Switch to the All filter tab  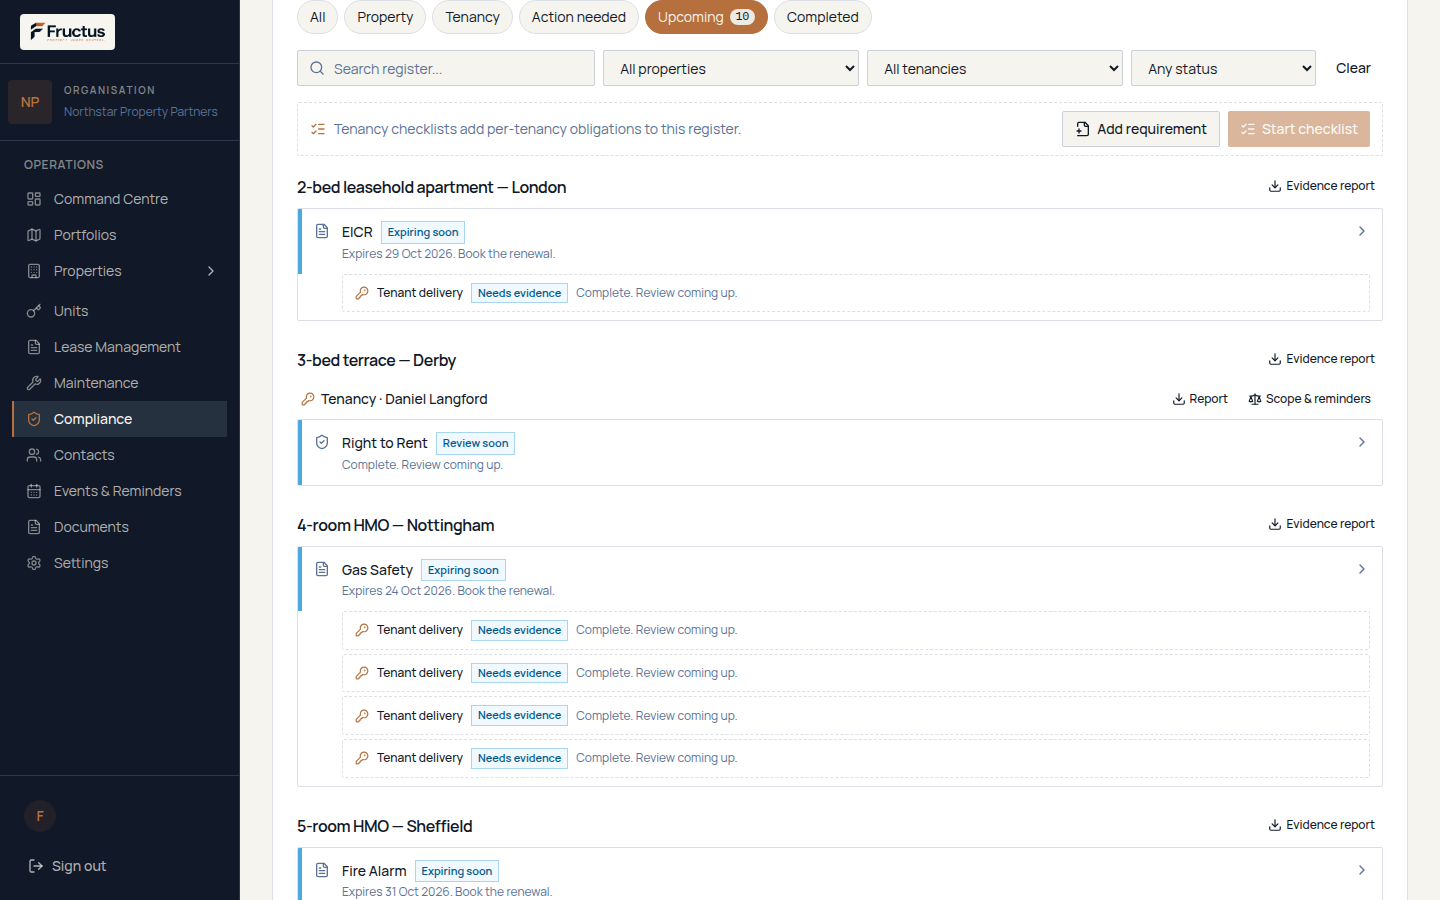tap(318, 17)
